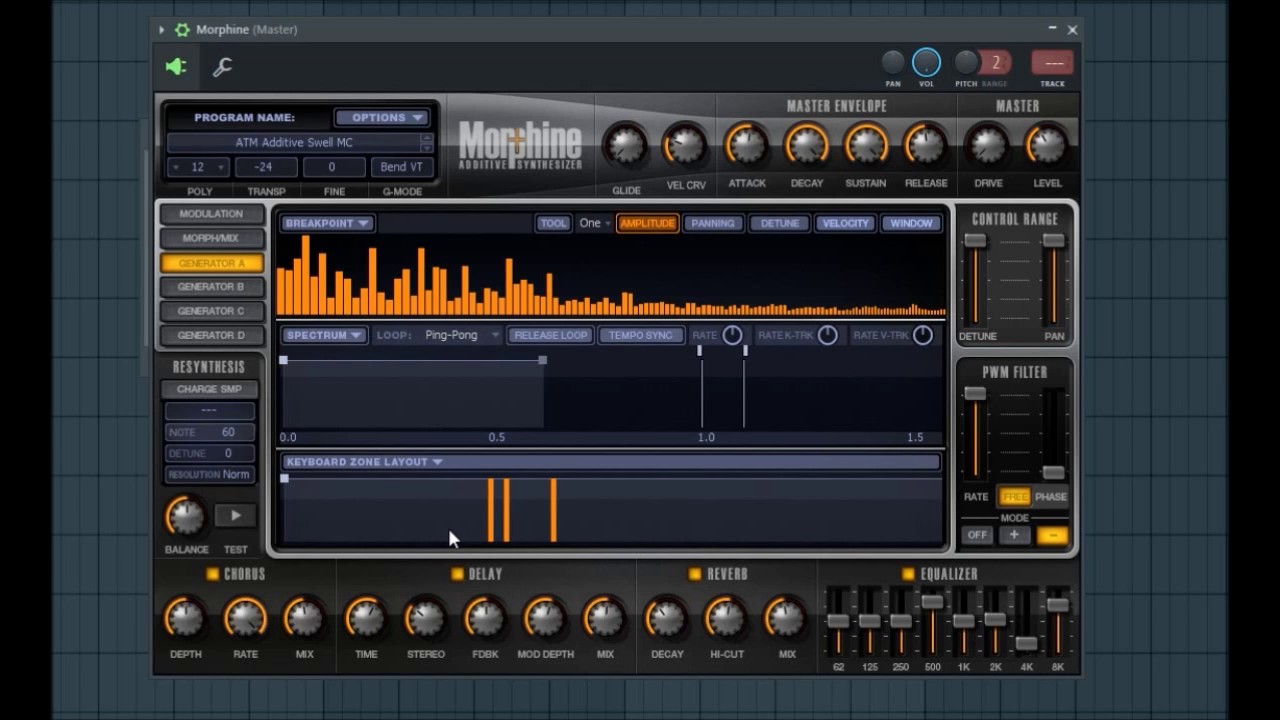This screenshot has width=1280, height=720.
Task: Click the Window view button
Action: (911, 223)
